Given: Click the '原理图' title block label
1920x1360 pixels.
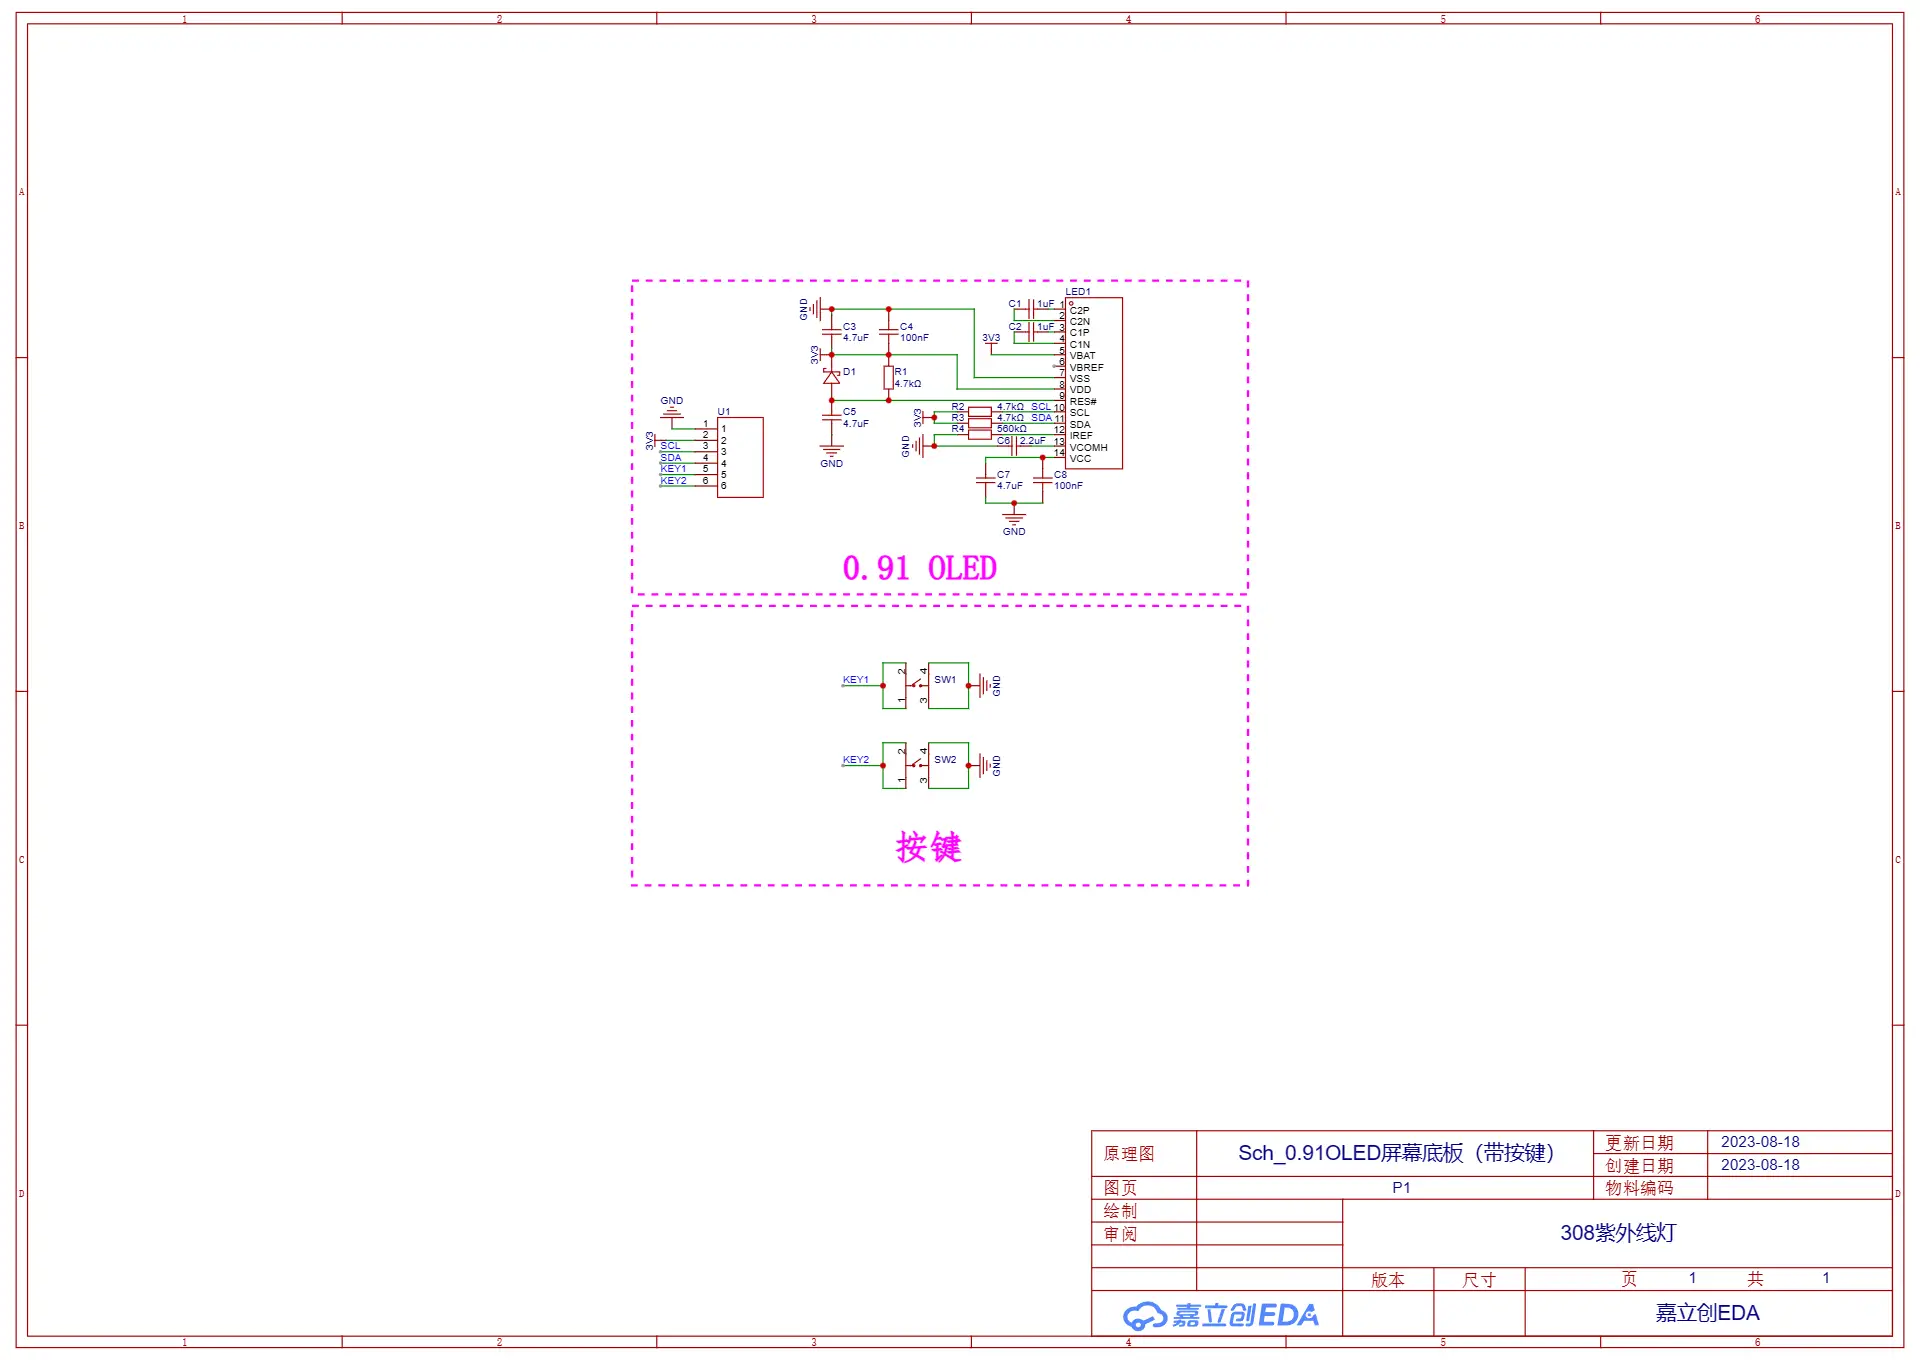Looking at the screenshot, I should pyautogui.click(x=1129, y=1154).
